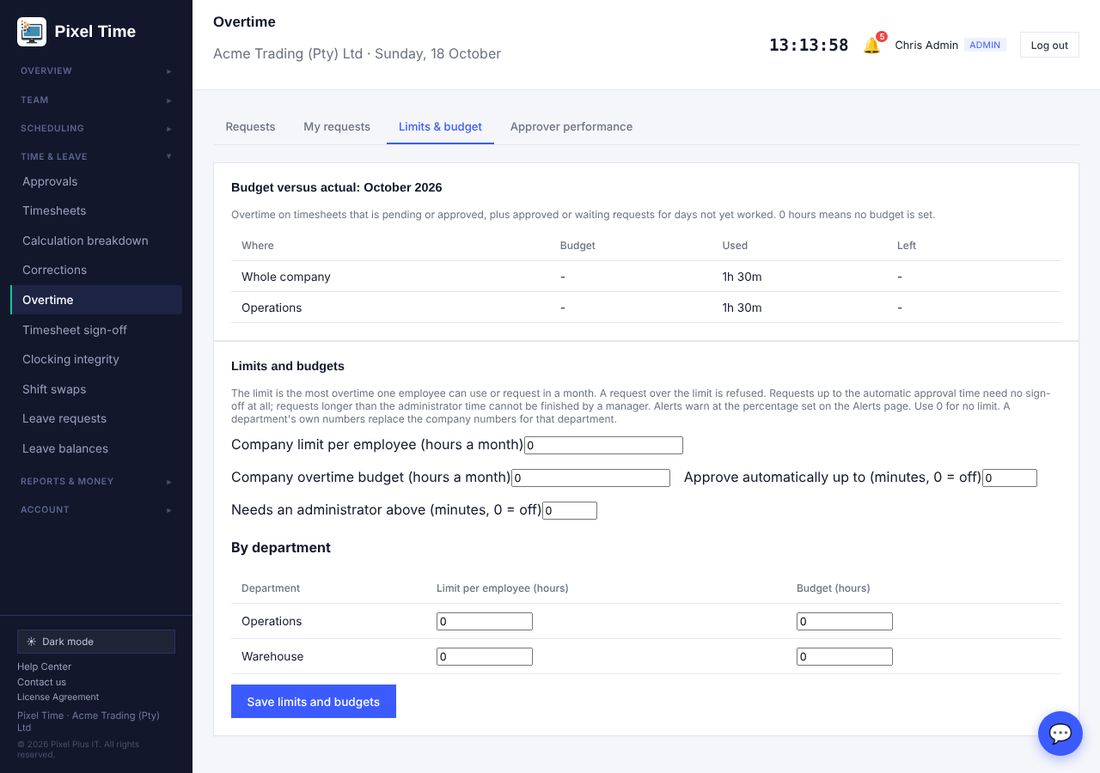Follow the Contact us link
This screenshot has height=773, width=1100.
click(41, 682)
